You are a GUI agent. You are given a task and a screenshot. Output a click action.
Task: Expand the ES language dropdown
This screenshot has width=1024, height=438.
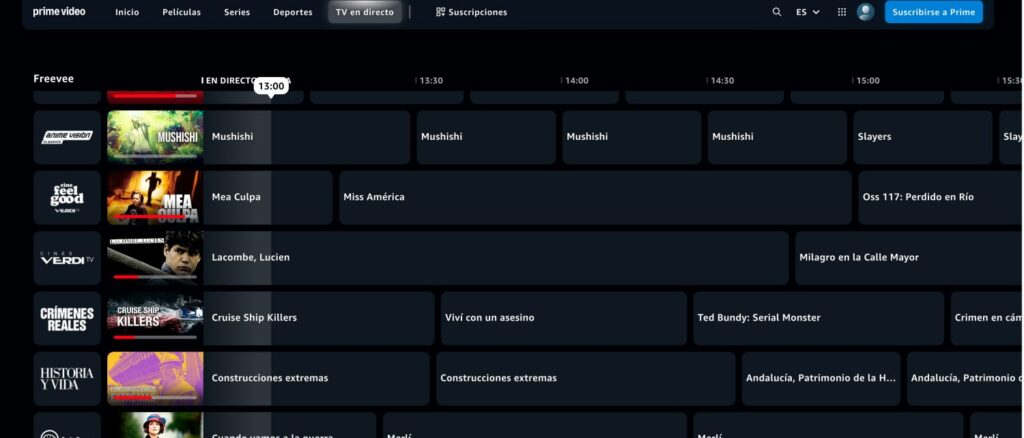807,12
